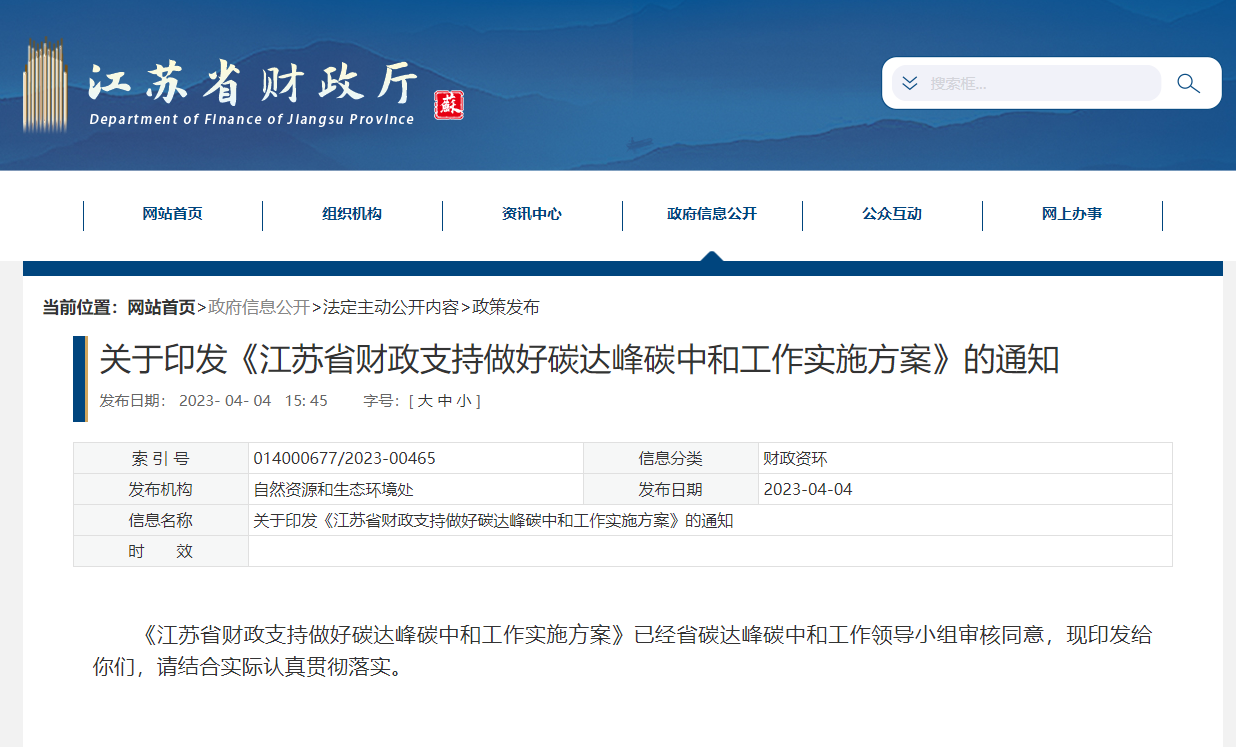Click the 索引号 value 014000677/2023-00465

(346, 458)
